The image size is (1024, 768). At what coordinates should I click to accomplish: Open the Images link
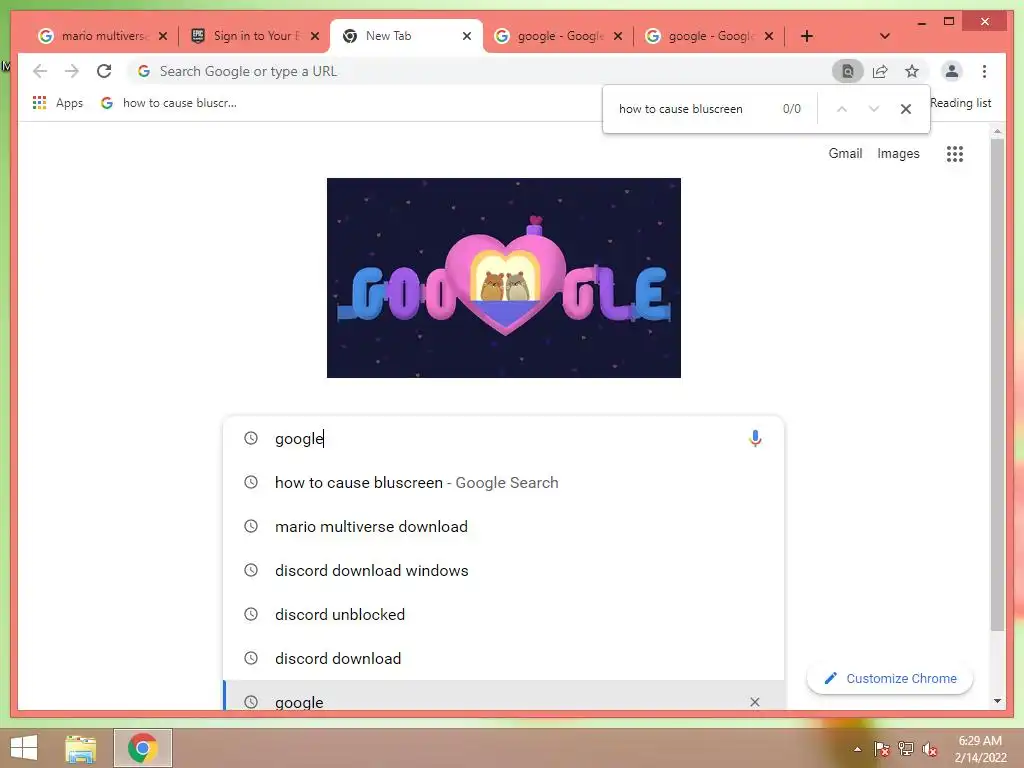coord(898,153)
